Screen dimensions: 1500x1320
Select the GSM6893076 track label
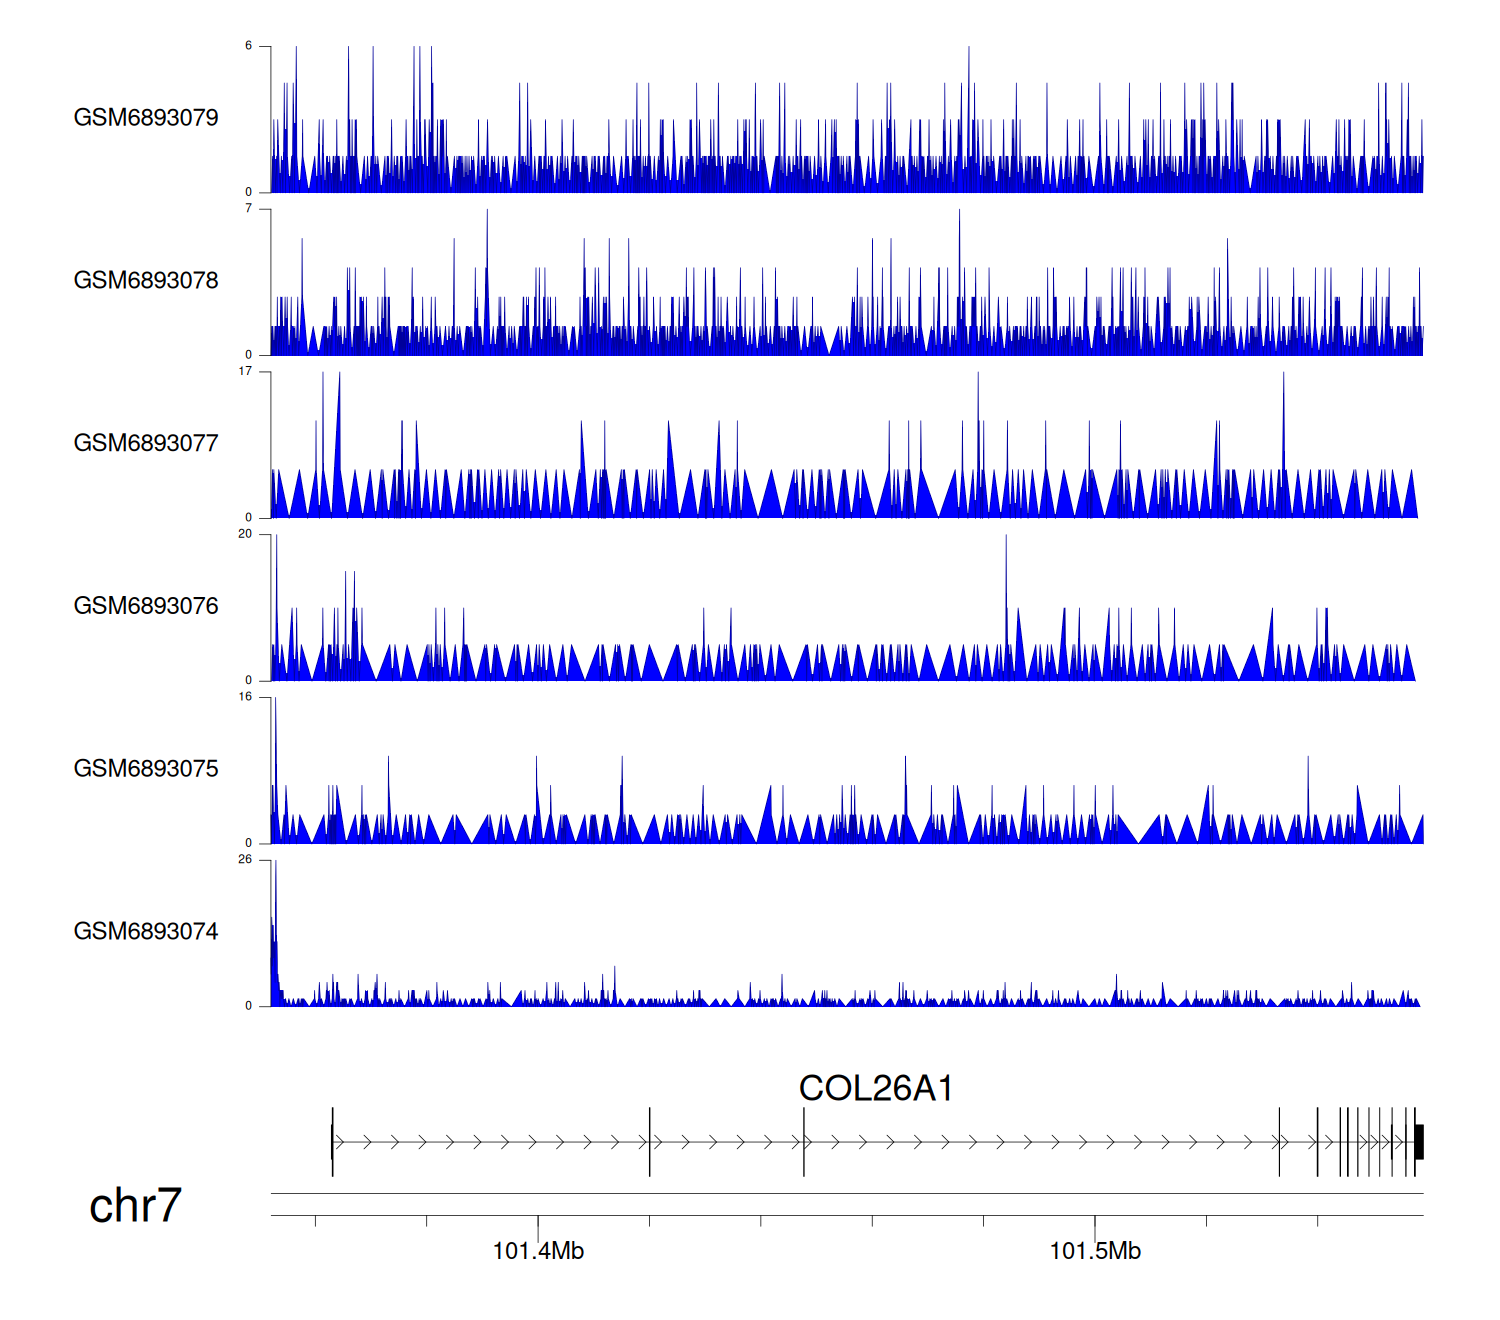pos(146,606)
